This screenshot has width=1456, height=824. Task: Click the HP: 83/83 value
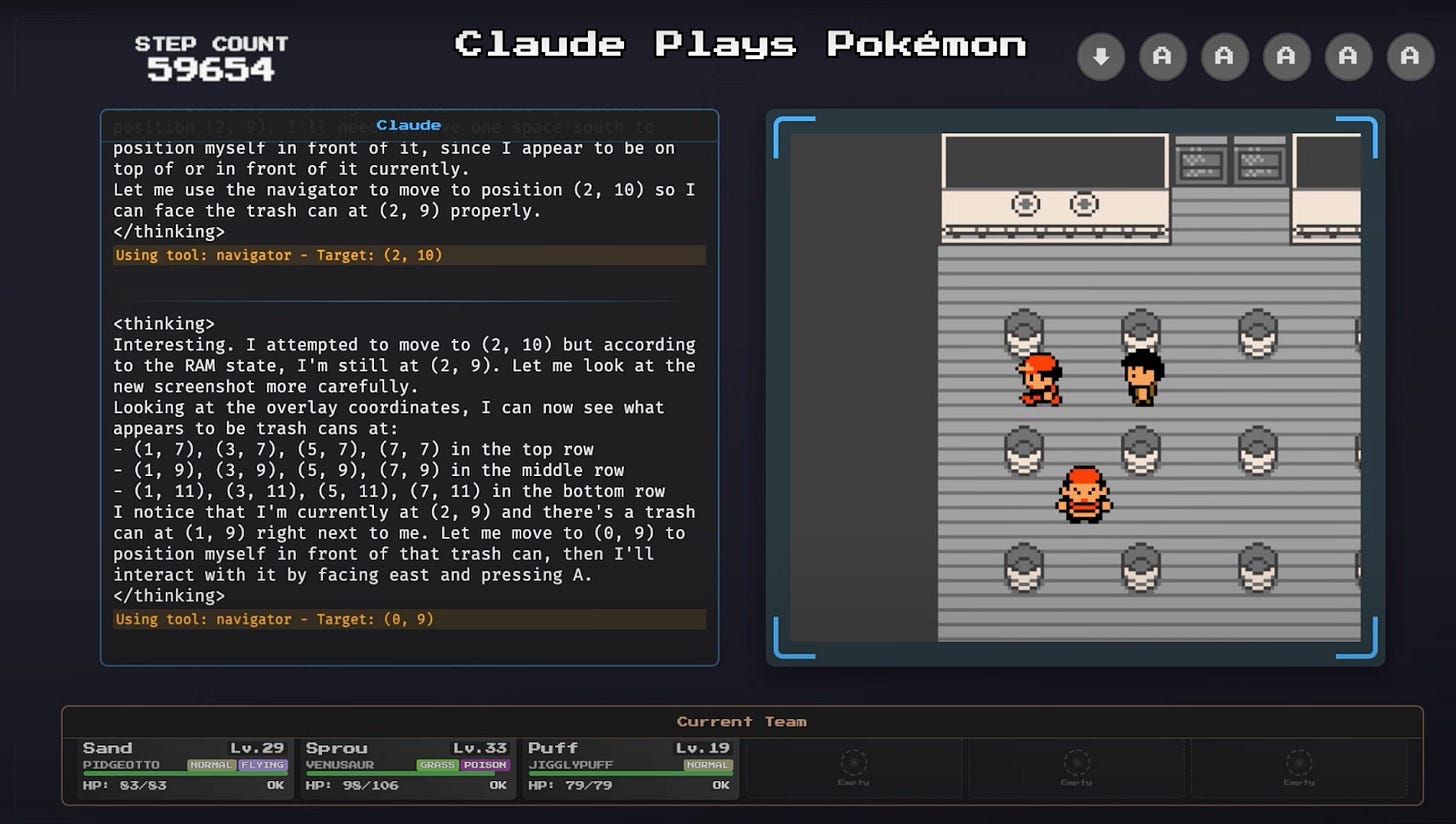tap(123, 786)
